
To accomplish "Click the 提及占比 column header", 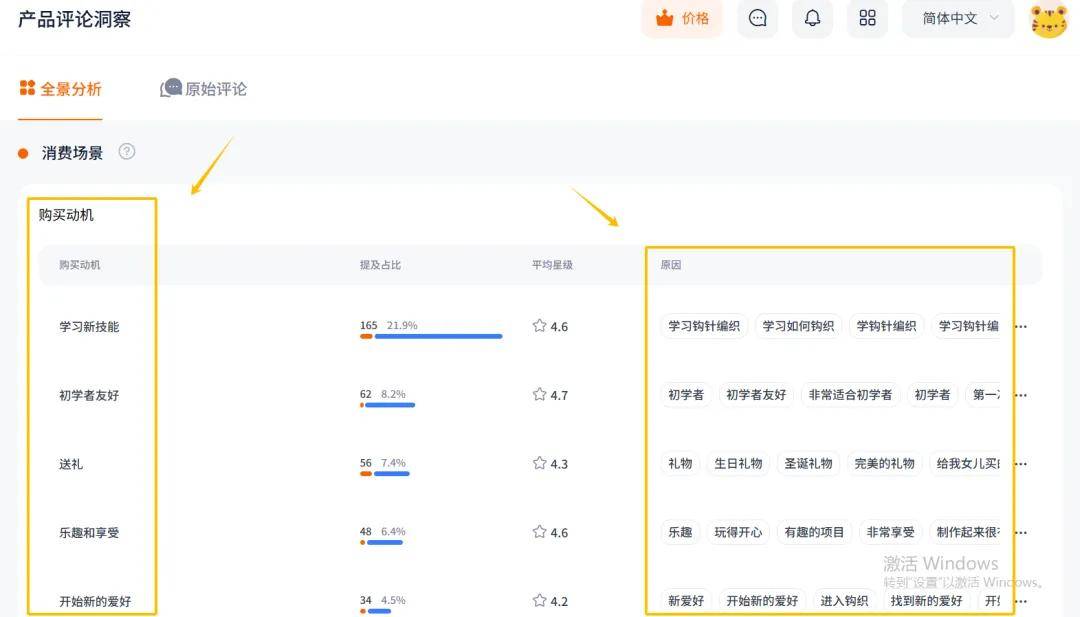I will (x=380, y=264).
